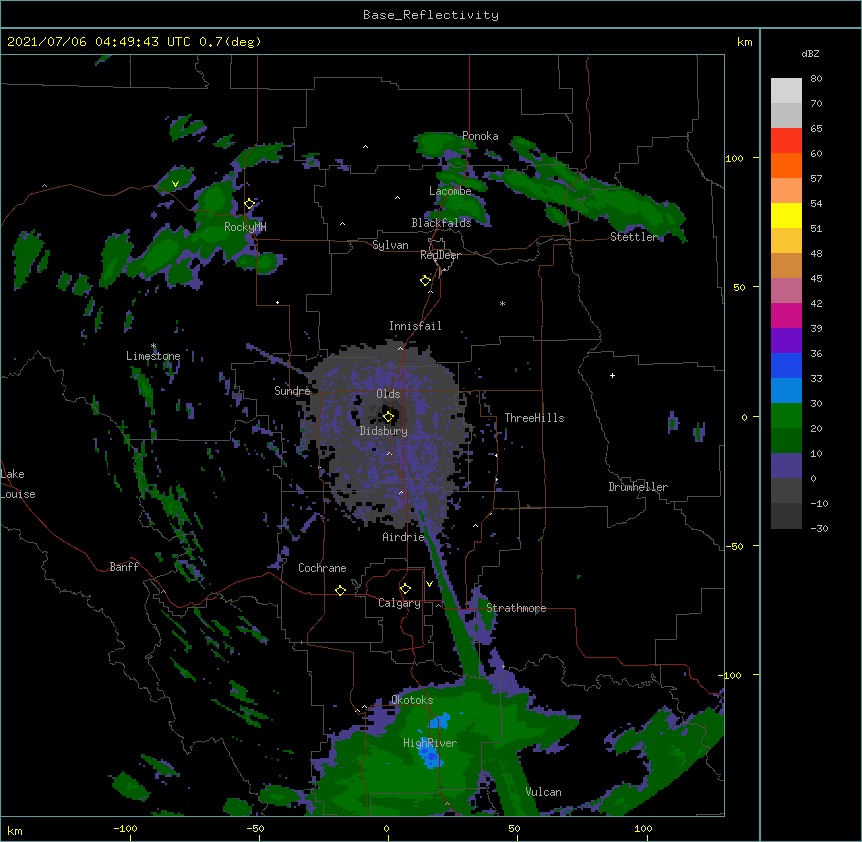862x842 pixels.
Task: Click the bright green swatch between 30 and 20
Action: point(786,416)
